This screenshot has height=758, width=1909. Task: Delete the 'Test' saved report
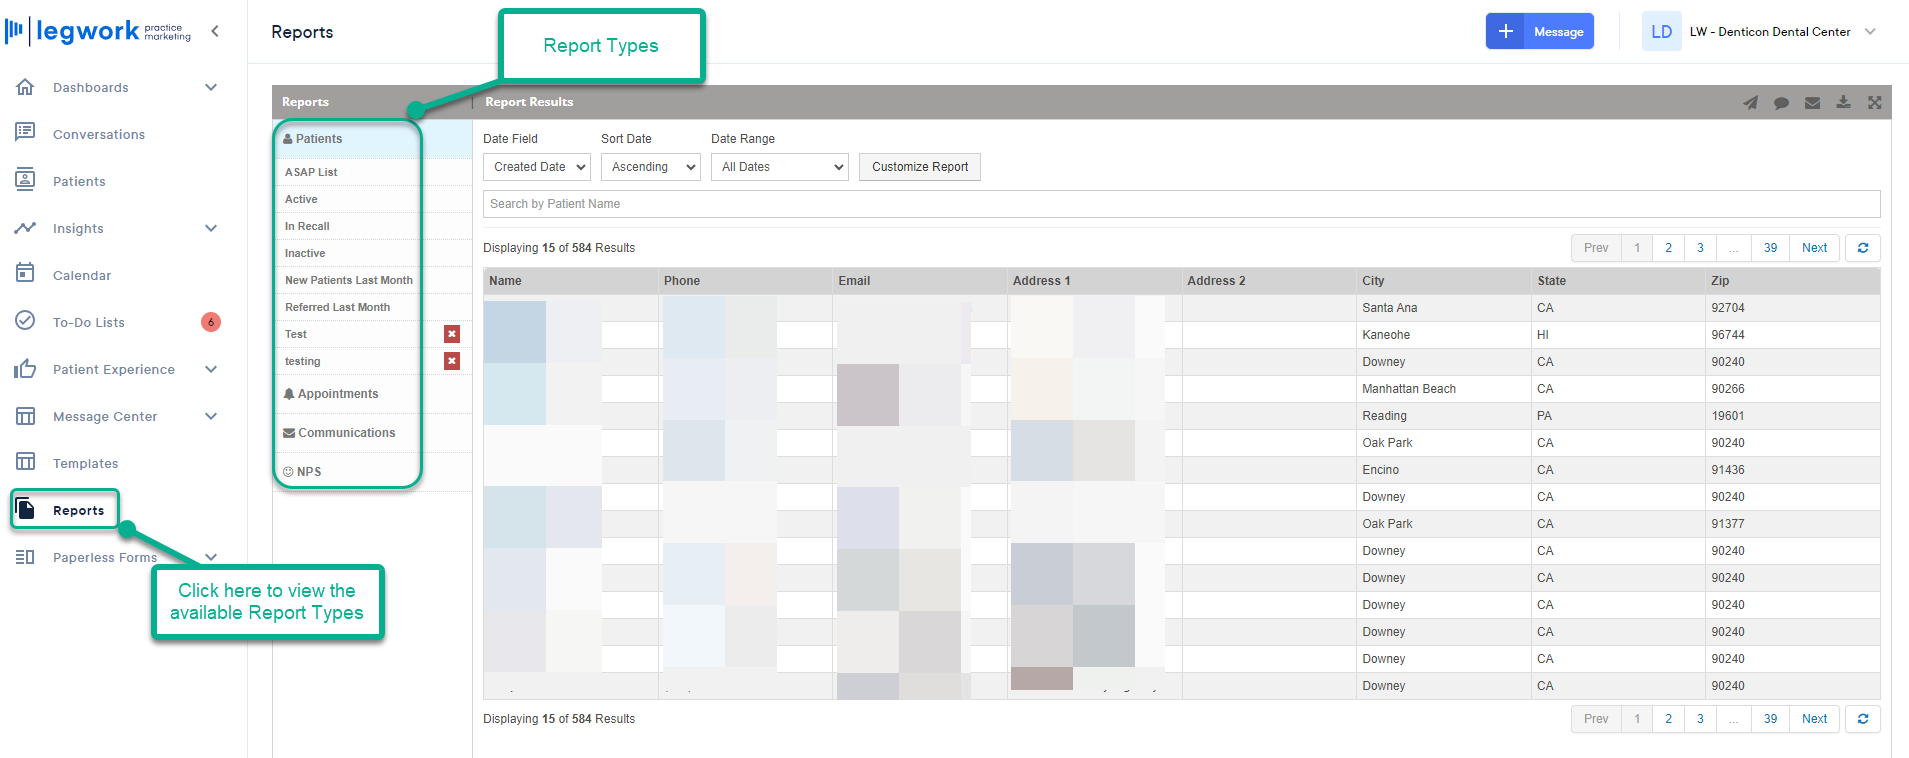pos(452,334)
